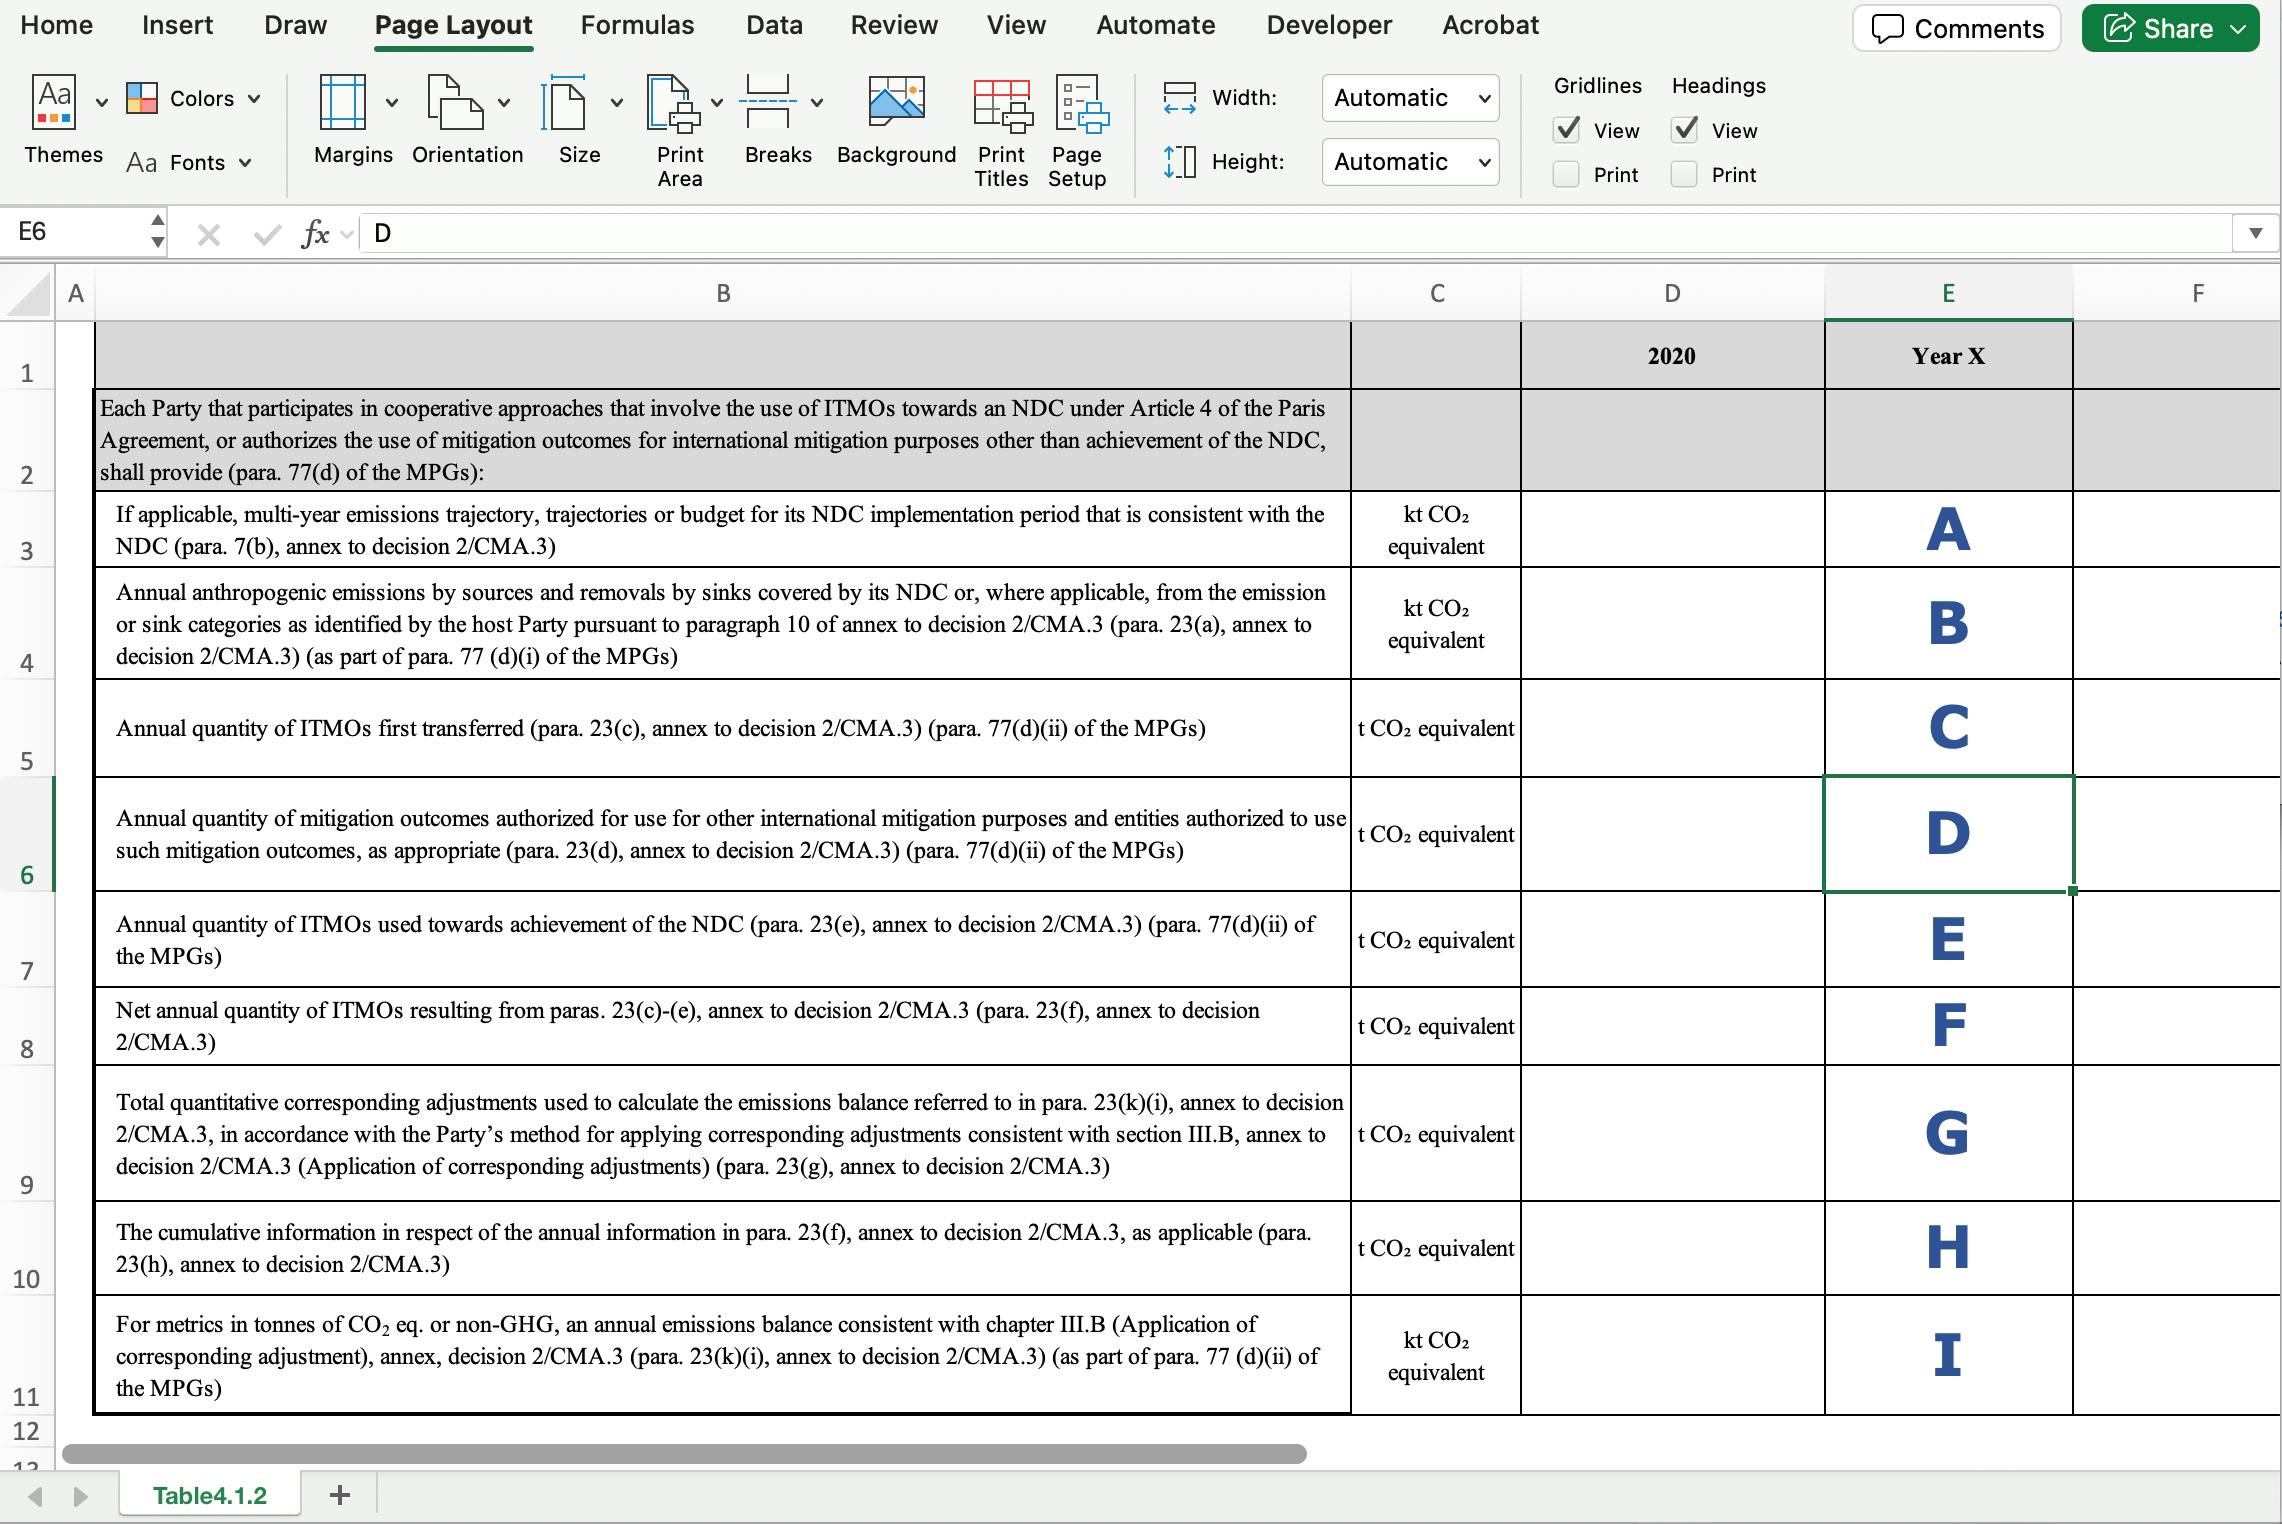The height and width of the screenshot is (1524, 2282).
Task: Open the Width Automatic combo box
Action: pos(1410,98)
